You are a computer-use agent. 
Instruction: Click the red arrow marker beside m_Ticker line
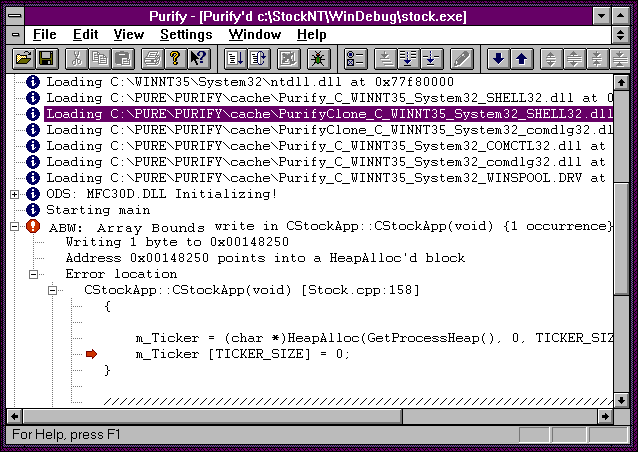[x=92, y=354]
